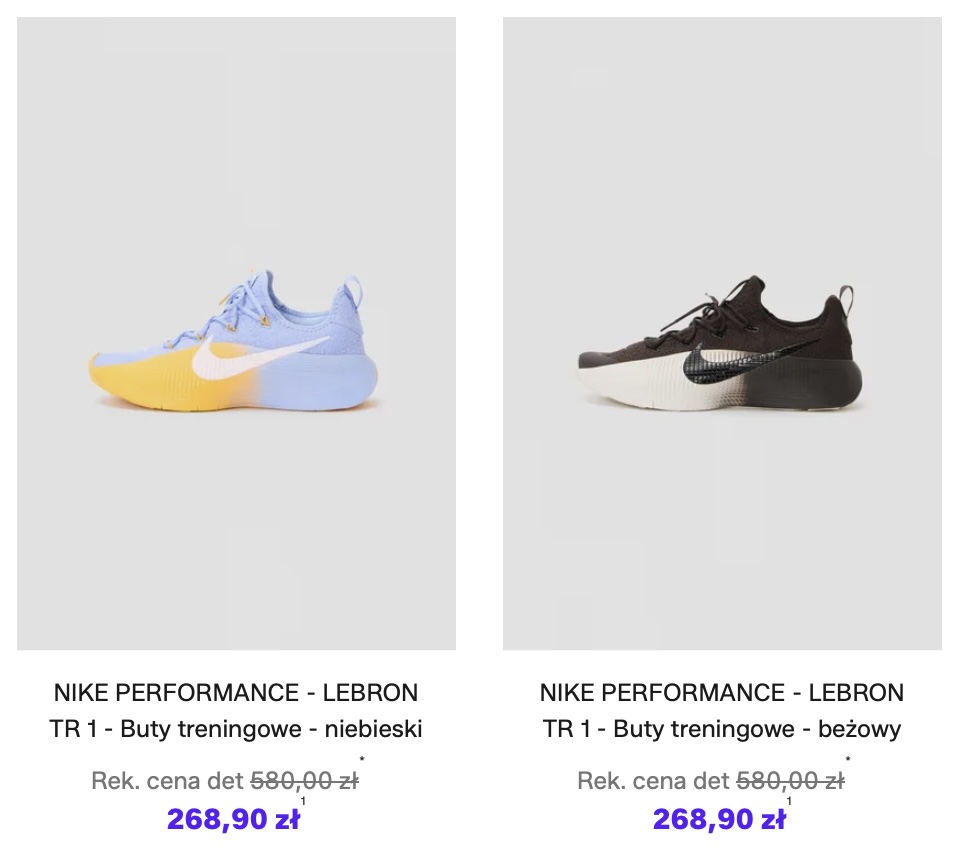Click 'Rek. cena det' label under beżowy shoe

653,780
